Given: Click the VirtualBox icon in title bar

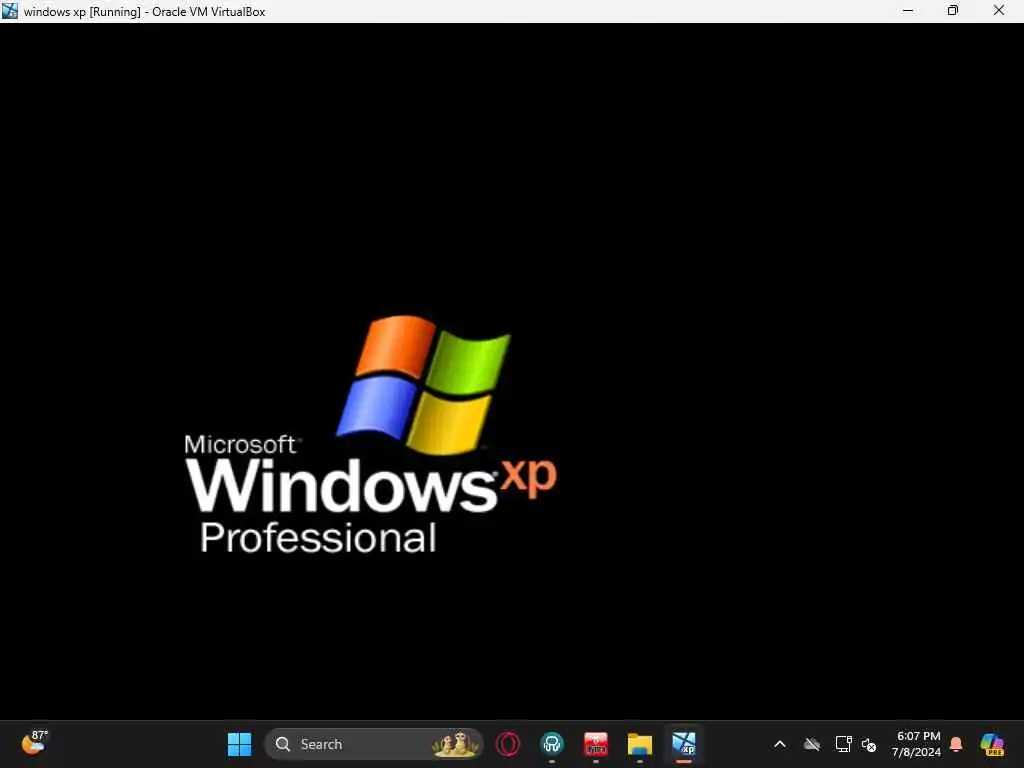Looking at the screenshot, I should point(10,10).
